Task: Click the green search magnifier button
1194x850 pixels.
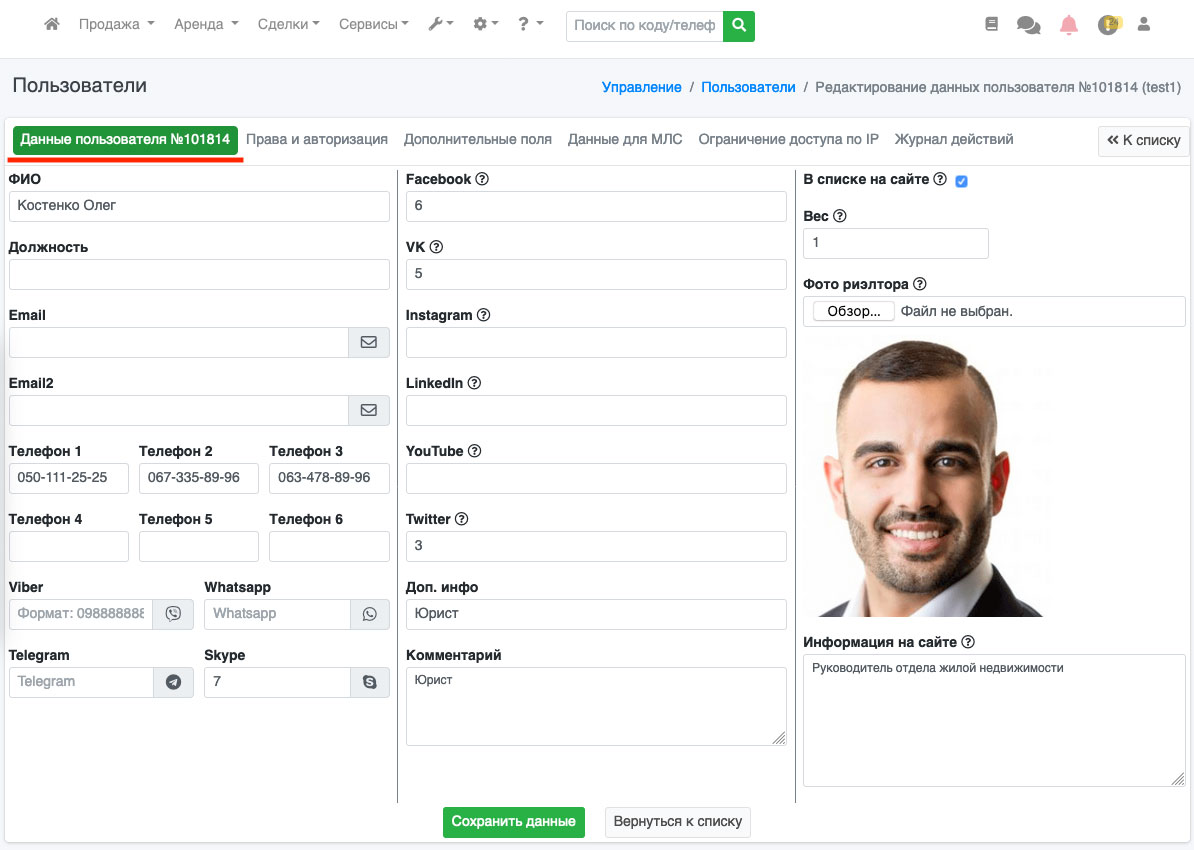Action: pyautogui.click(x=739, y=26)
